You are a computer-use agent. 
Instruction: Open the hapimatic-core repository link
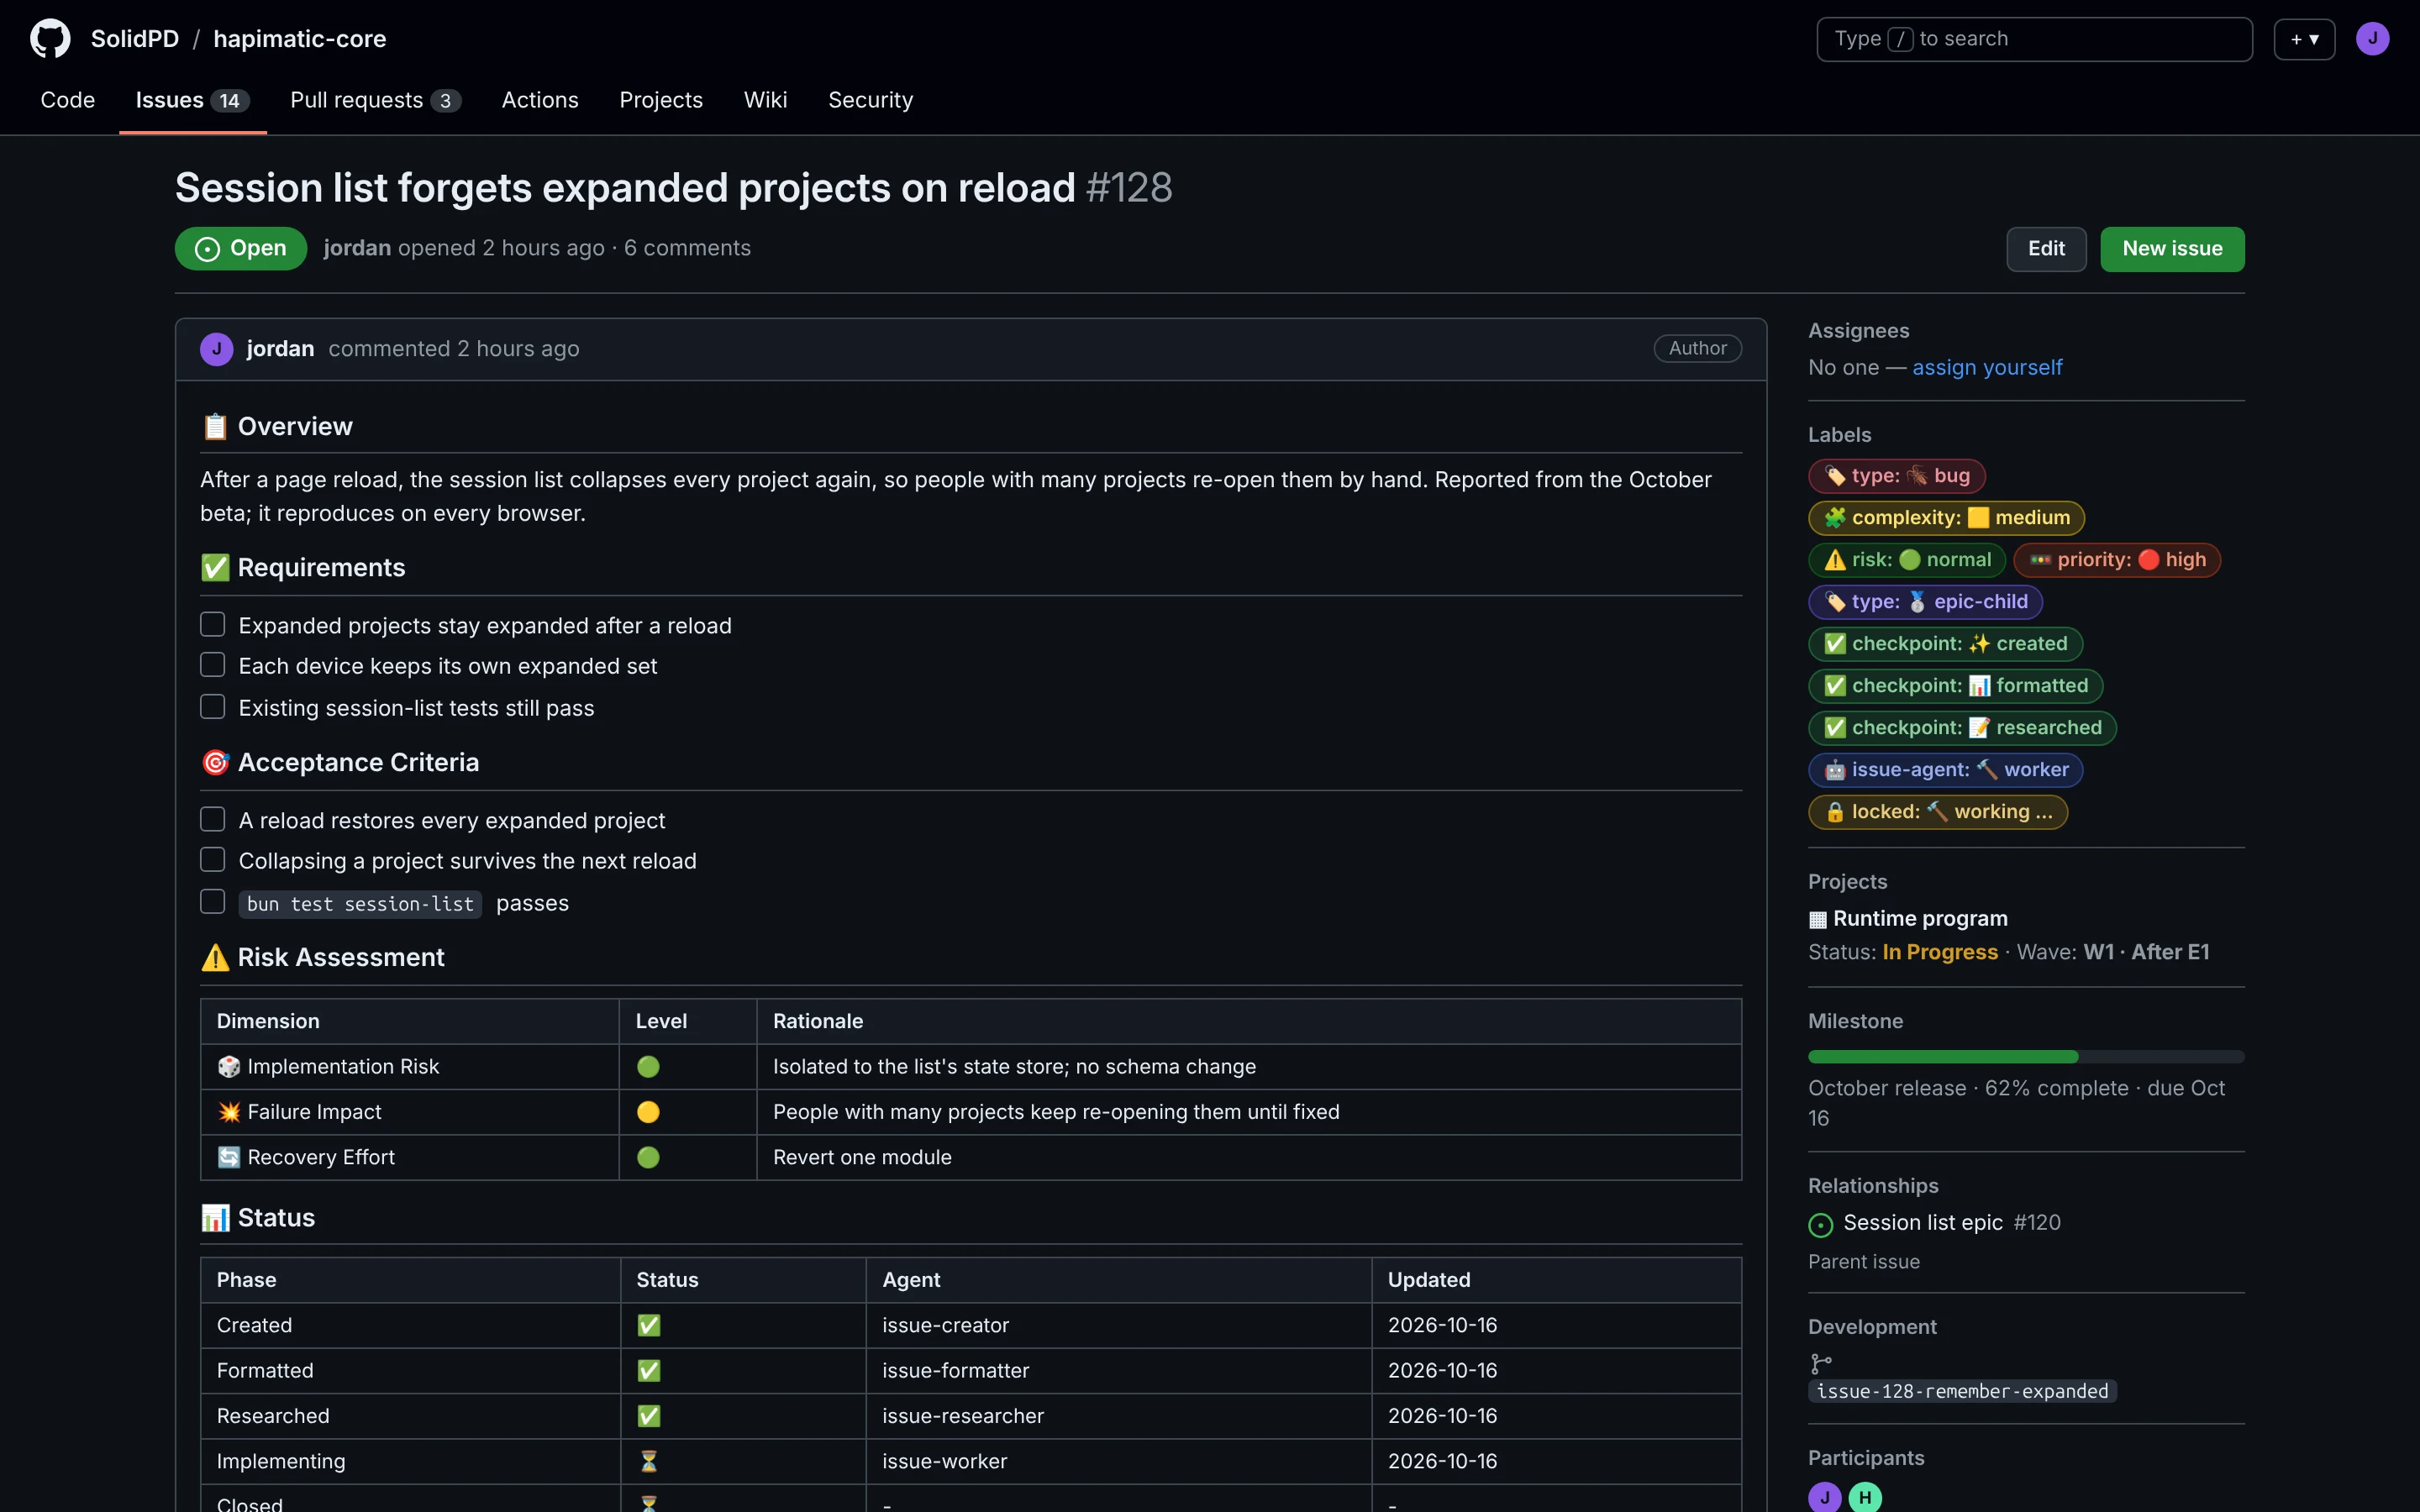click(300, 39)
